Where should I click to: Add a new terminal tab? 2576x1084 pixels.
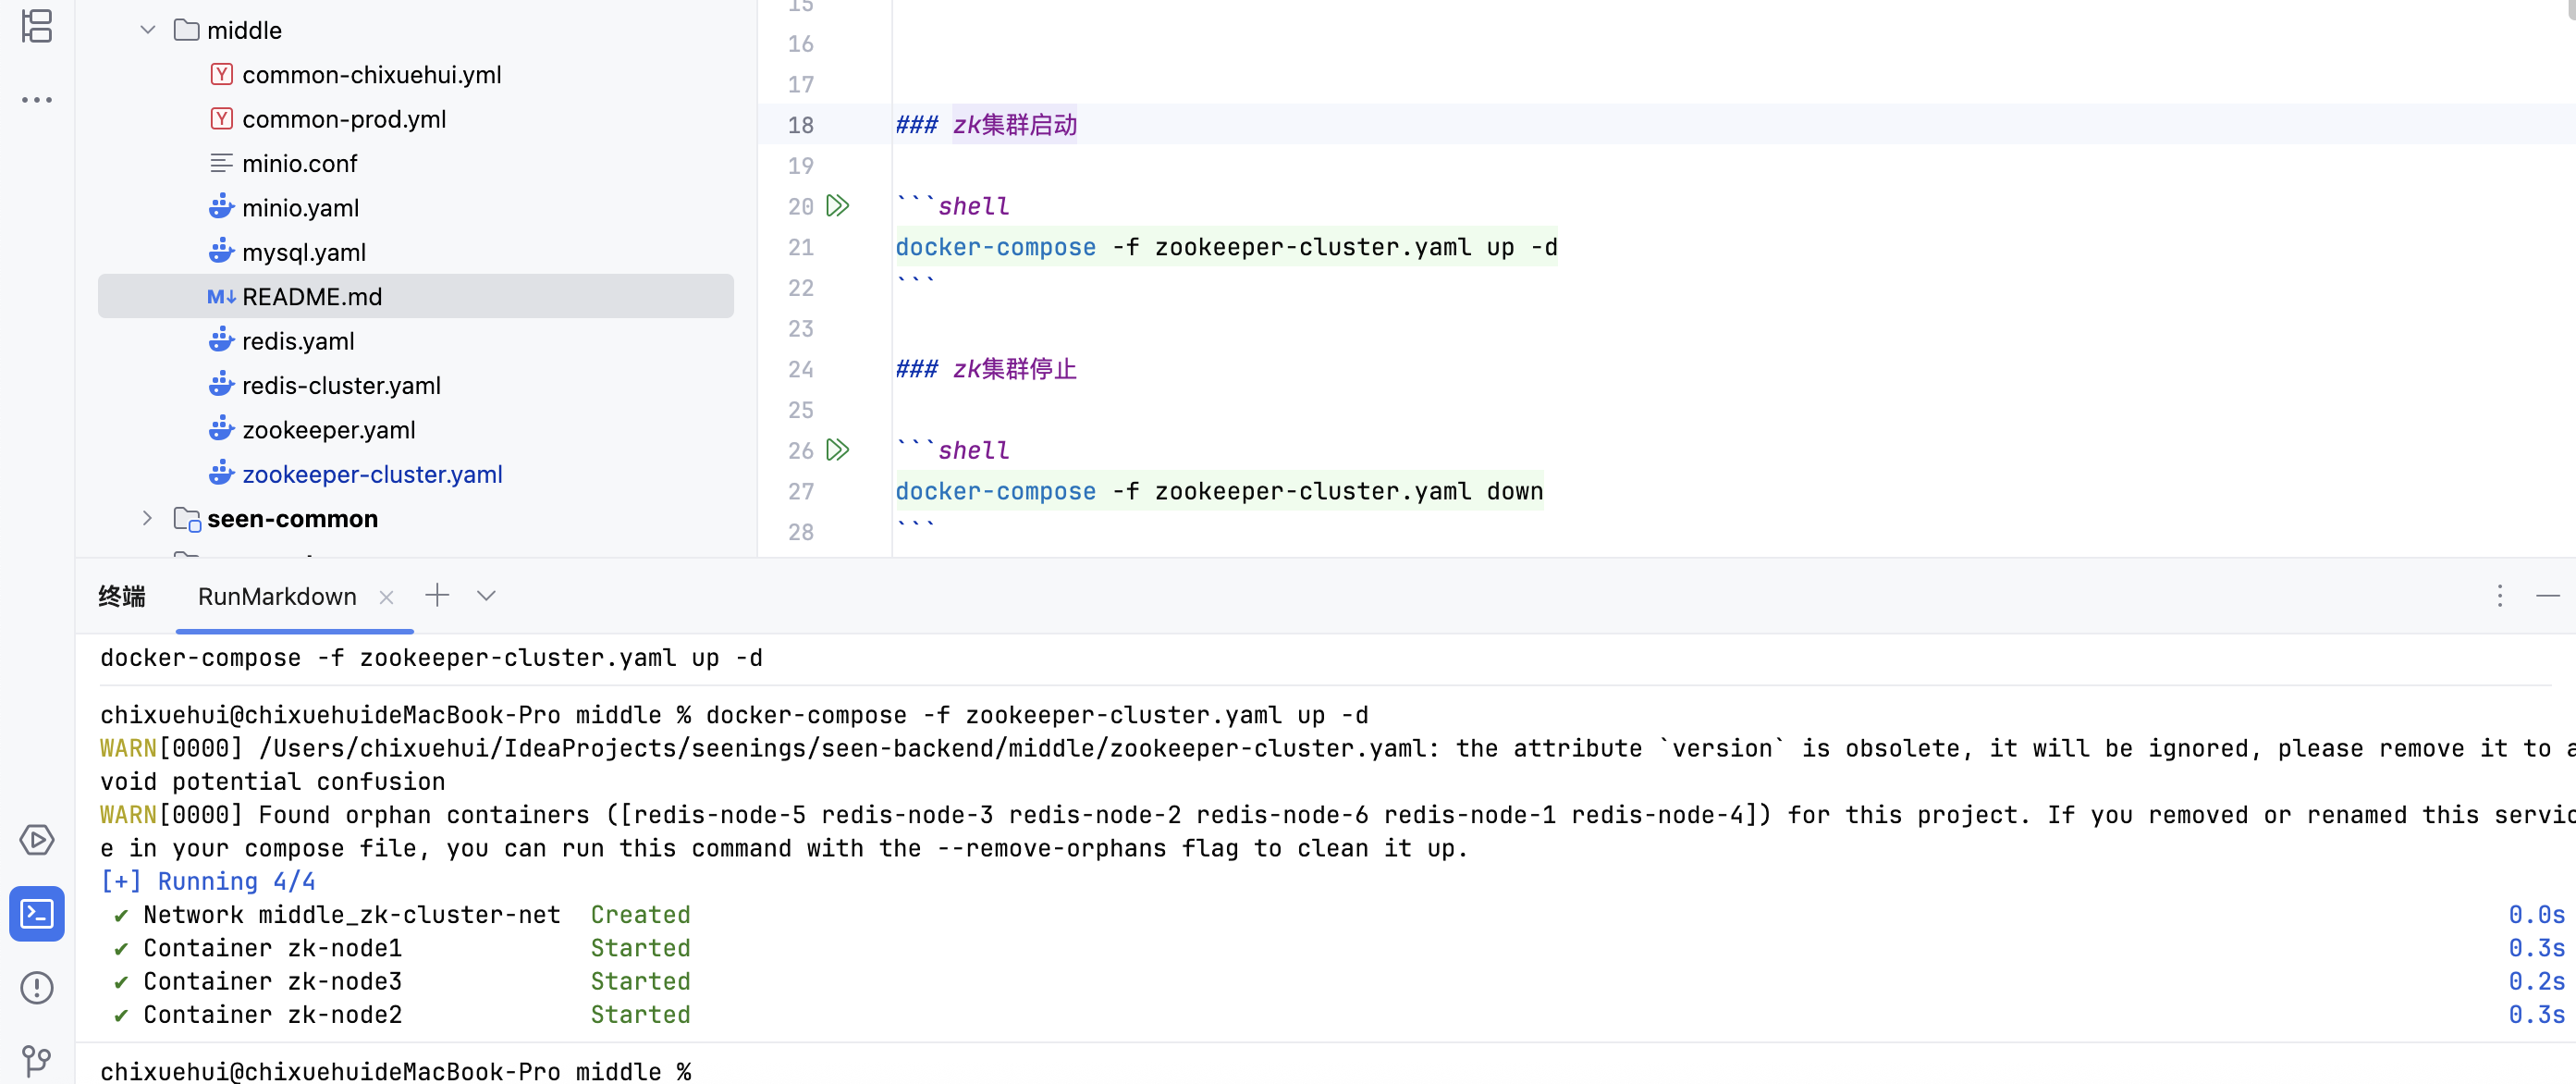(437, 596)
